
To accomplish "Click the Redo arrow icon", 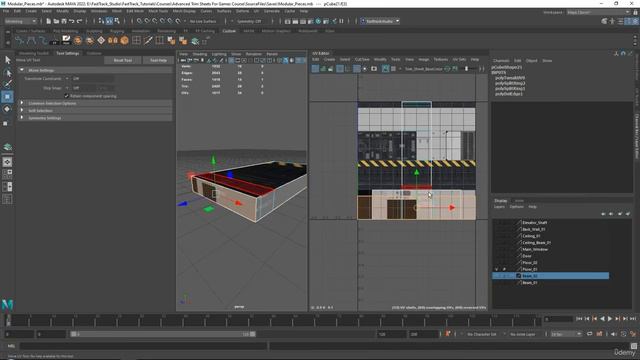I will pyautogui.click(x=80, y=21).
